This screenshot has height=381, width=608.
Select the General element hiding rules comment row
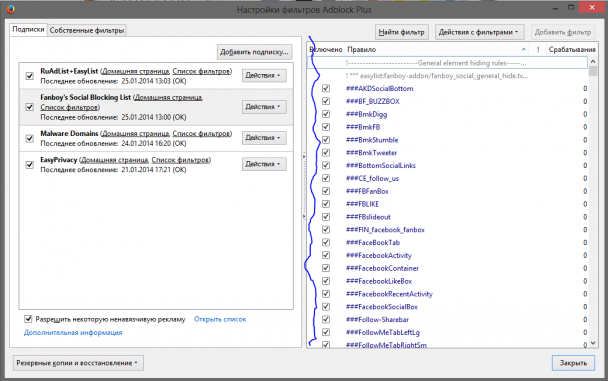448,63
